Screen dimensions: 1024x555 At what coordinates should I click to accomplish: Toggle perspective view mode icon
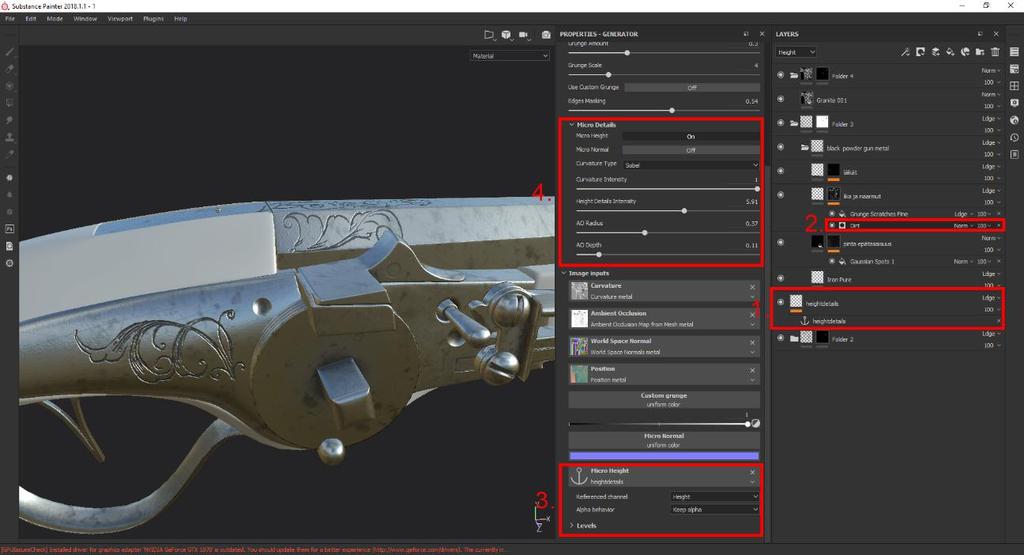(488, 34)
